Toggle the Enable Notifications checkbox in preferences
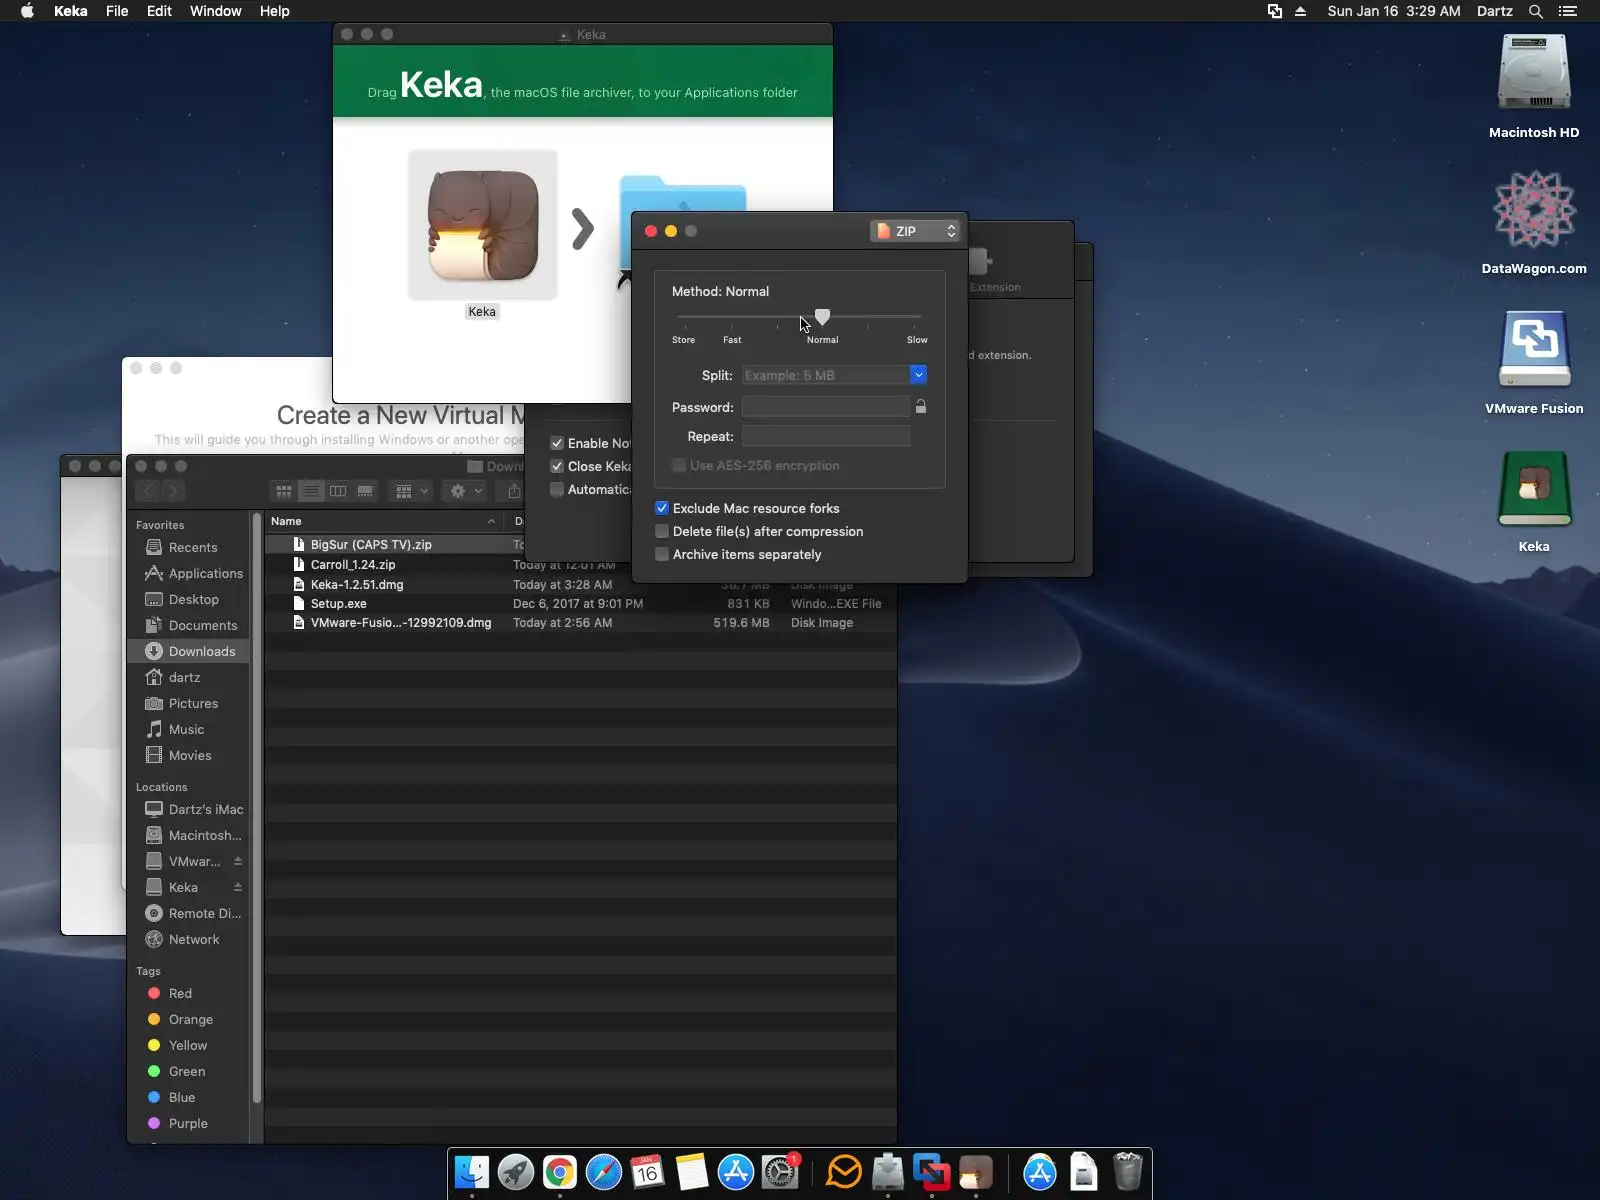Screen dimensions: 1600x1200 click(x=557, y=443)
